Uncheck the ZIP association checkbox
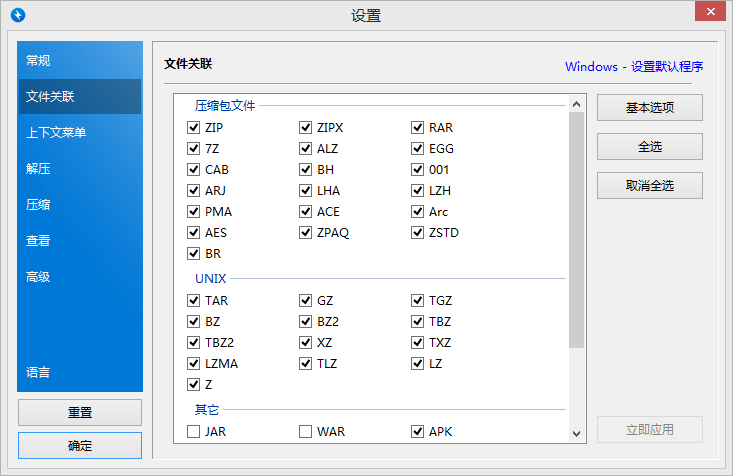The width and height of the screenshot is (733, 476). tap(194, 127)
